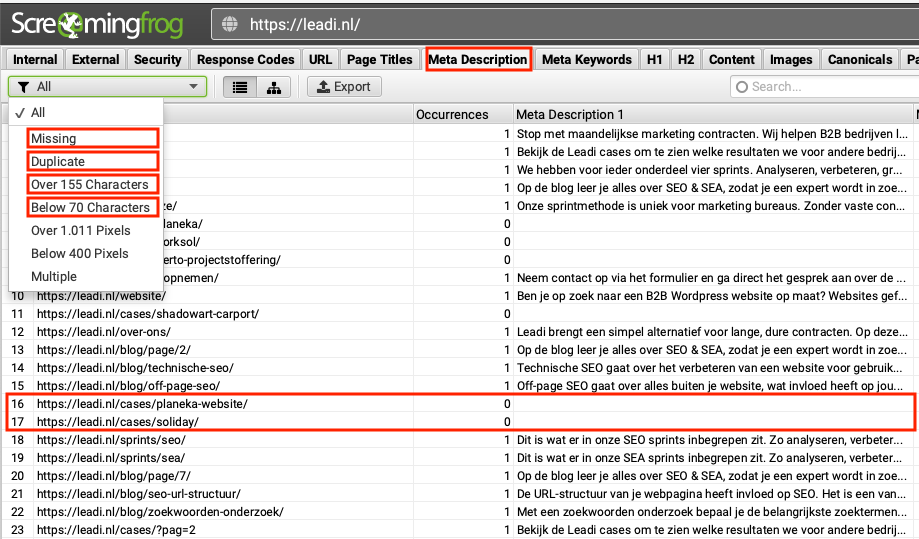Open the Canonicals tab
This screenshot has height=539, width=919.
pos(860,59)
